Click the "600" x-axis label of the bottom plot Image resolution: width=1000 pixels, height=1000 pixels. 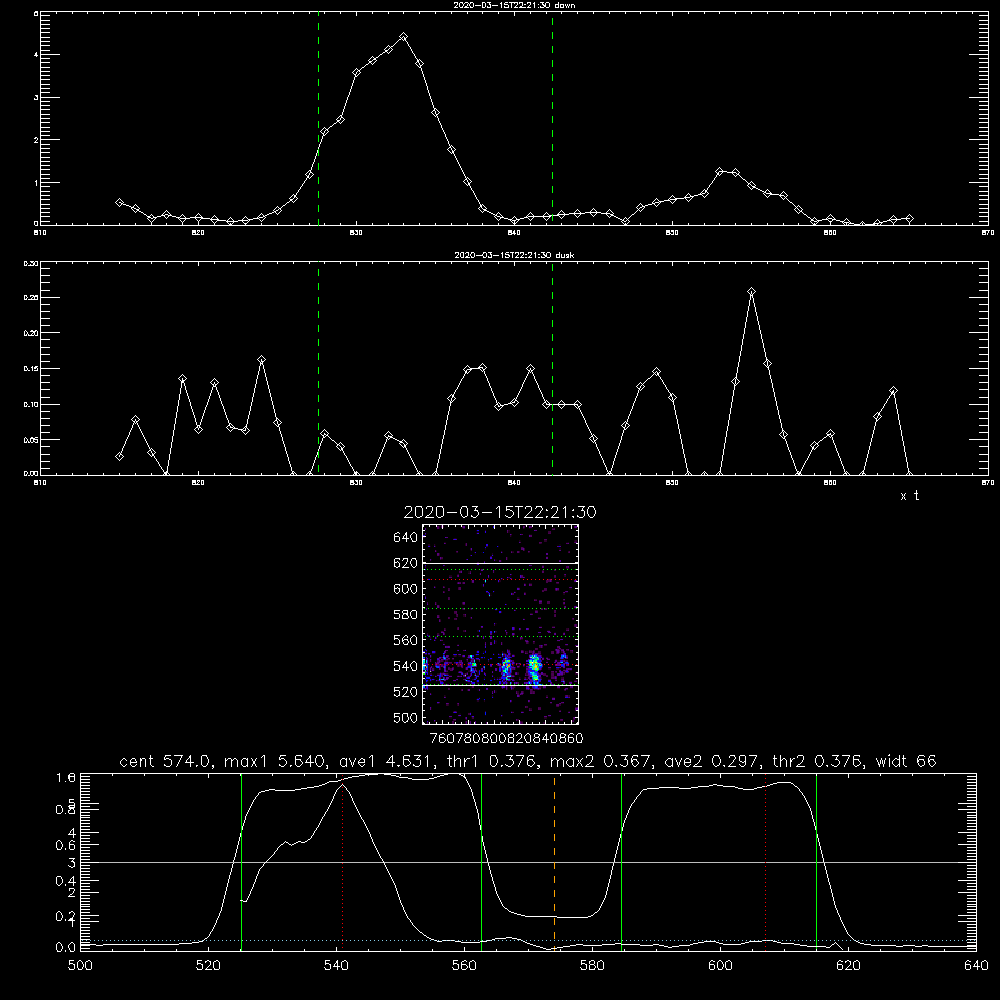point(721,966)
